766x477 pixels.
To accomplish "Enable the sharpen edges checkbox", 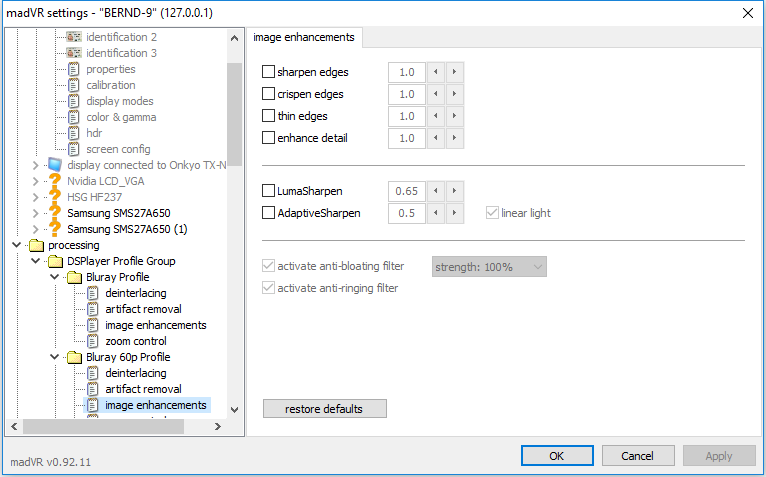I will point(268,72).
